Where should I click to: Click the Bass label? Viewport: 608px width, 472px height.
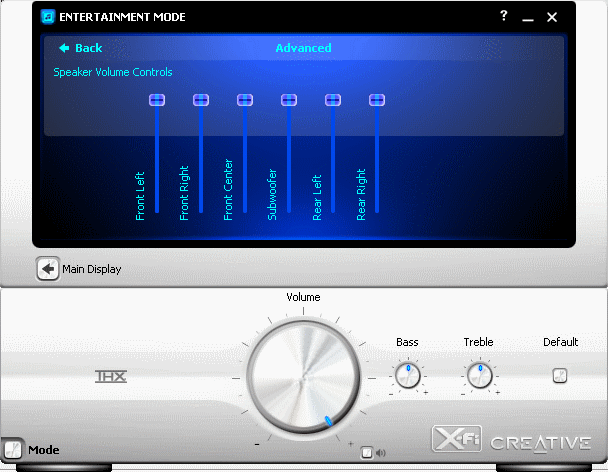pyautogui.click(x=407, y=342)
